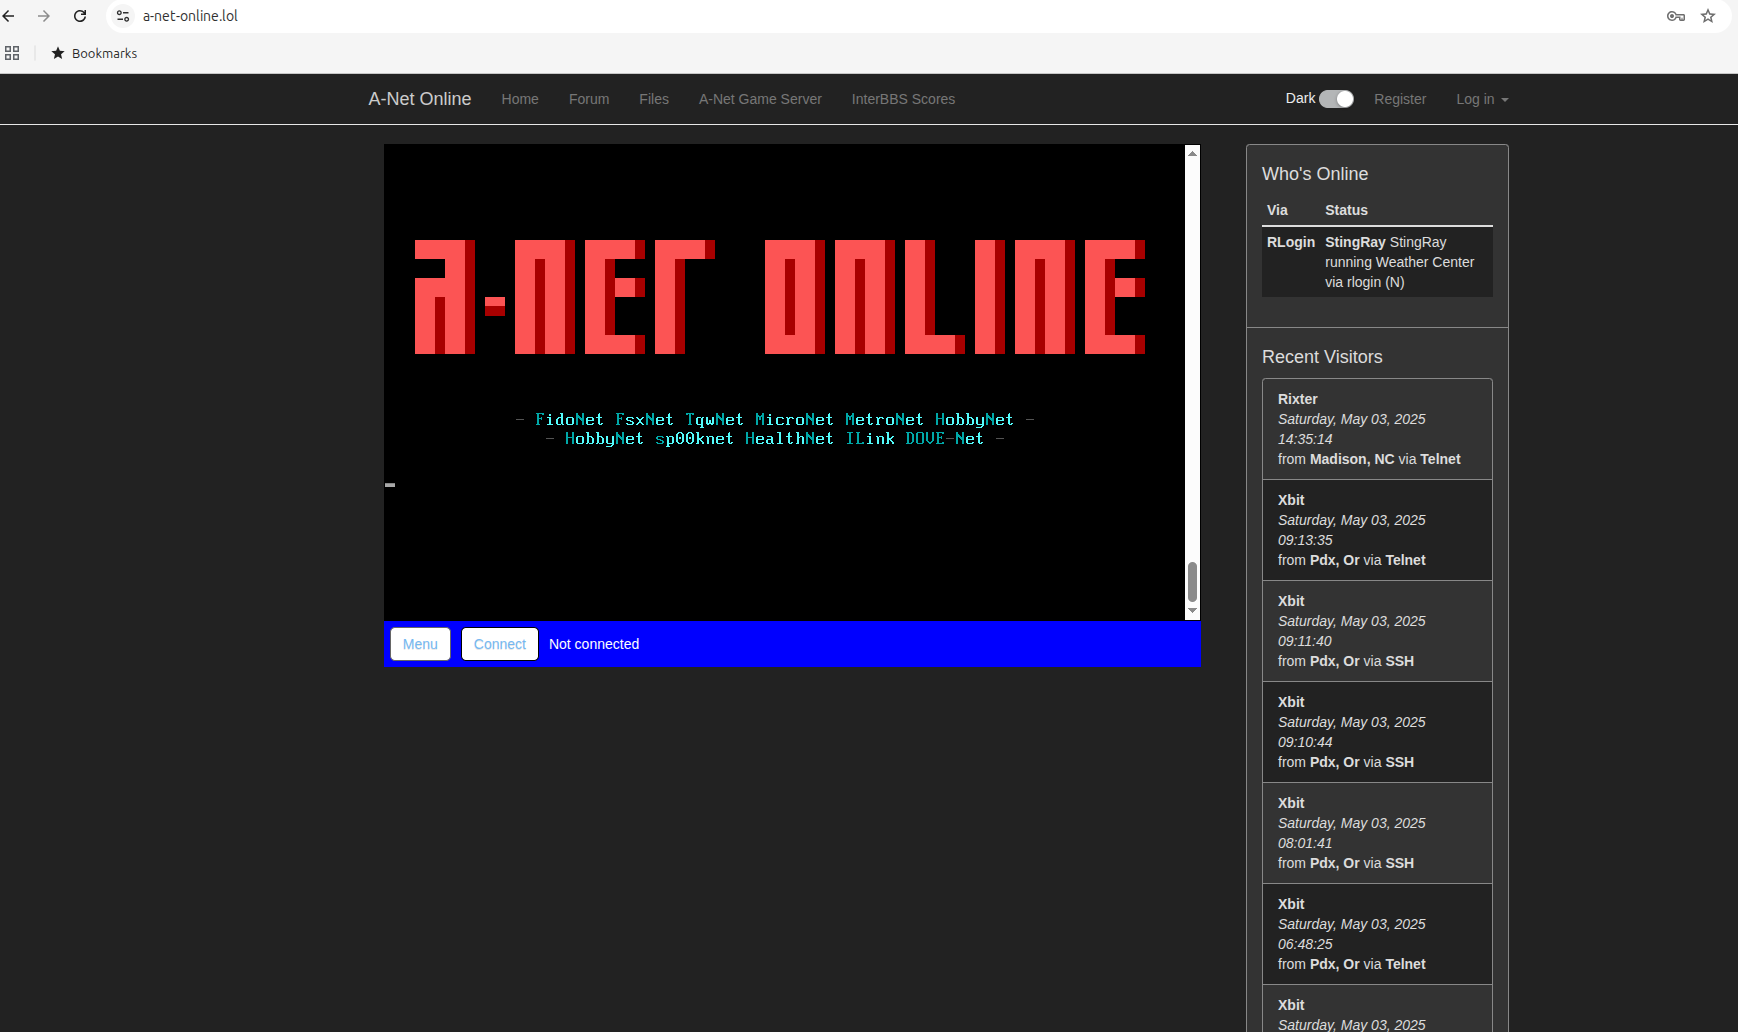Click the browser back arrow
The image size is (1738, 1032).
pyautogui.click(x=9, y=16)
